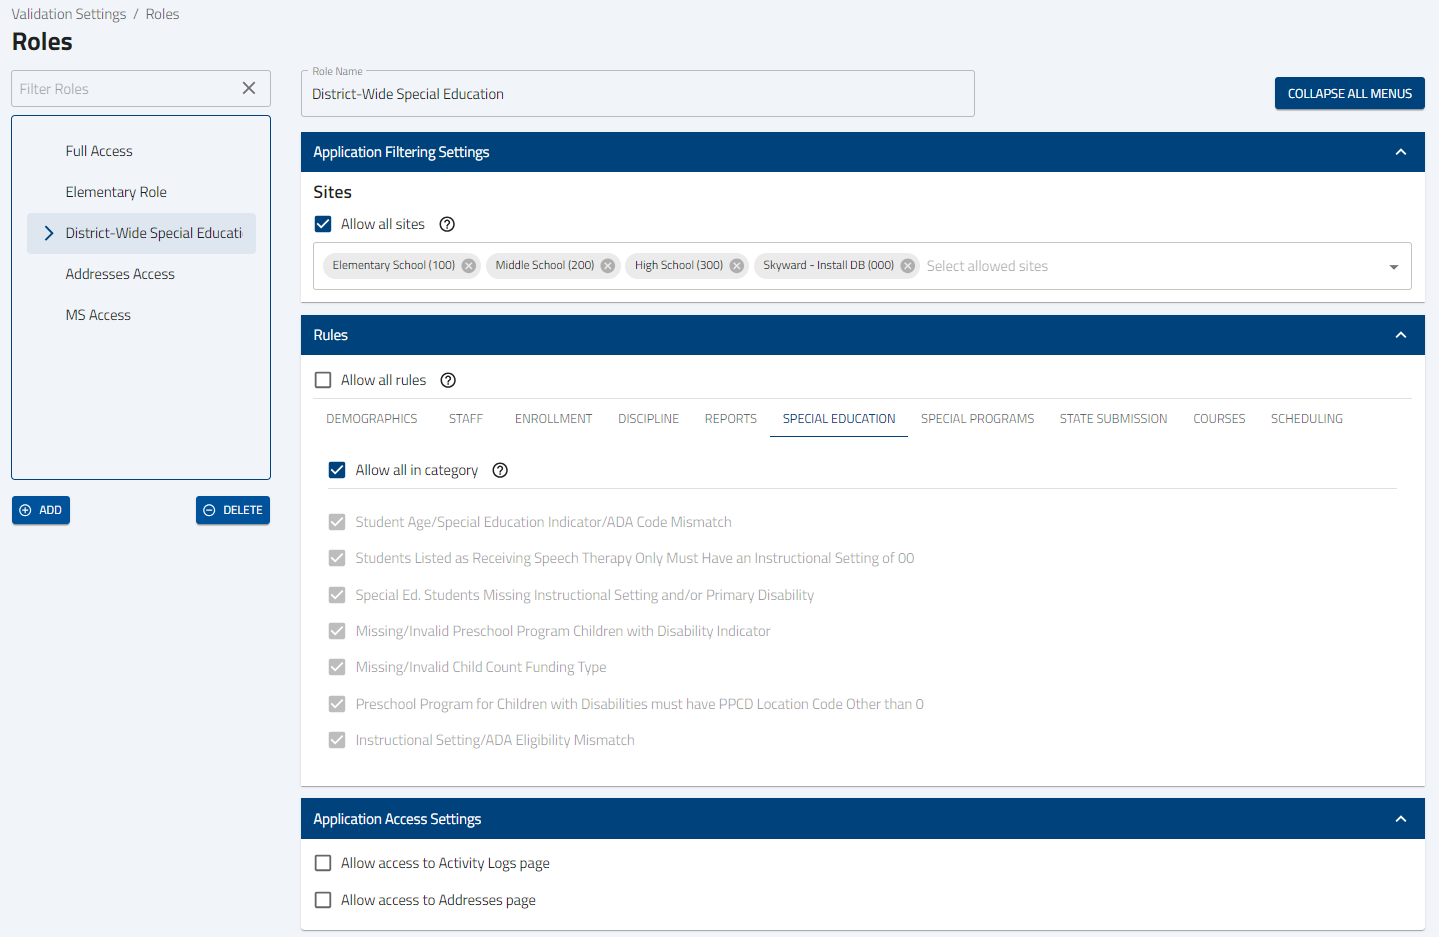The width and height of the screenshot is (1439, 937).
Task: Uncheck Allow all in category
Action: point(337,470)
